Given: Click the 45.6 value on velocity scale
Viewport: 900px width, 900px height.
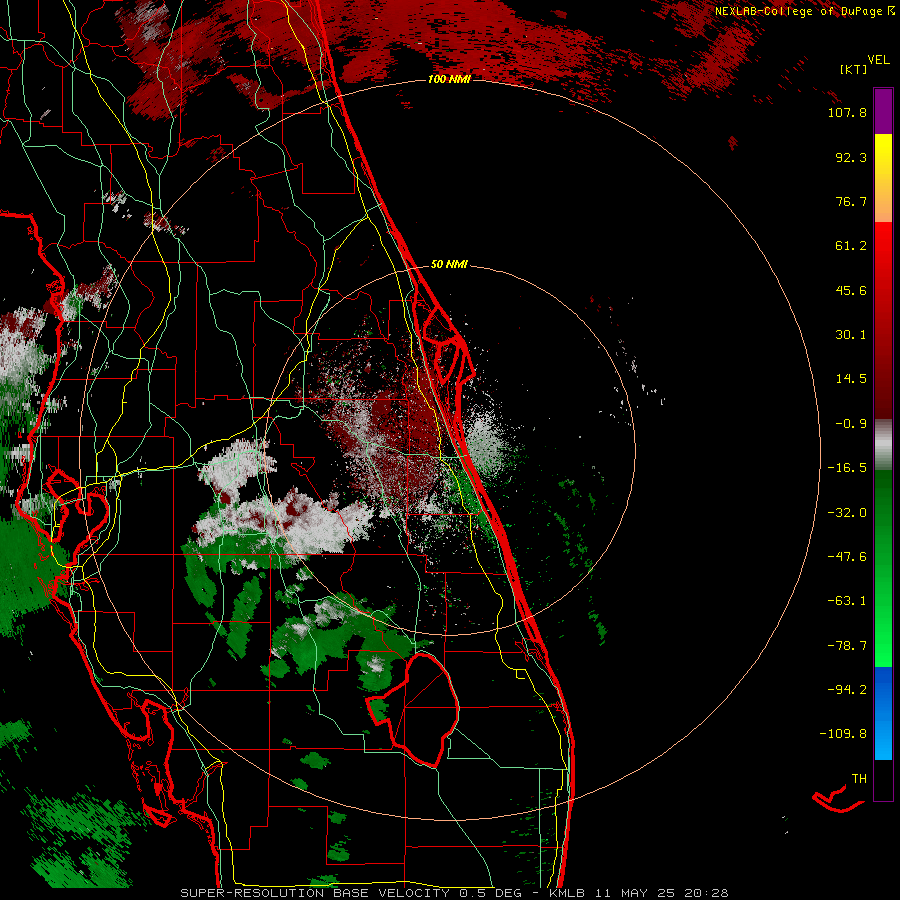Looking at the screenshot, I should (x=851, y=290).
